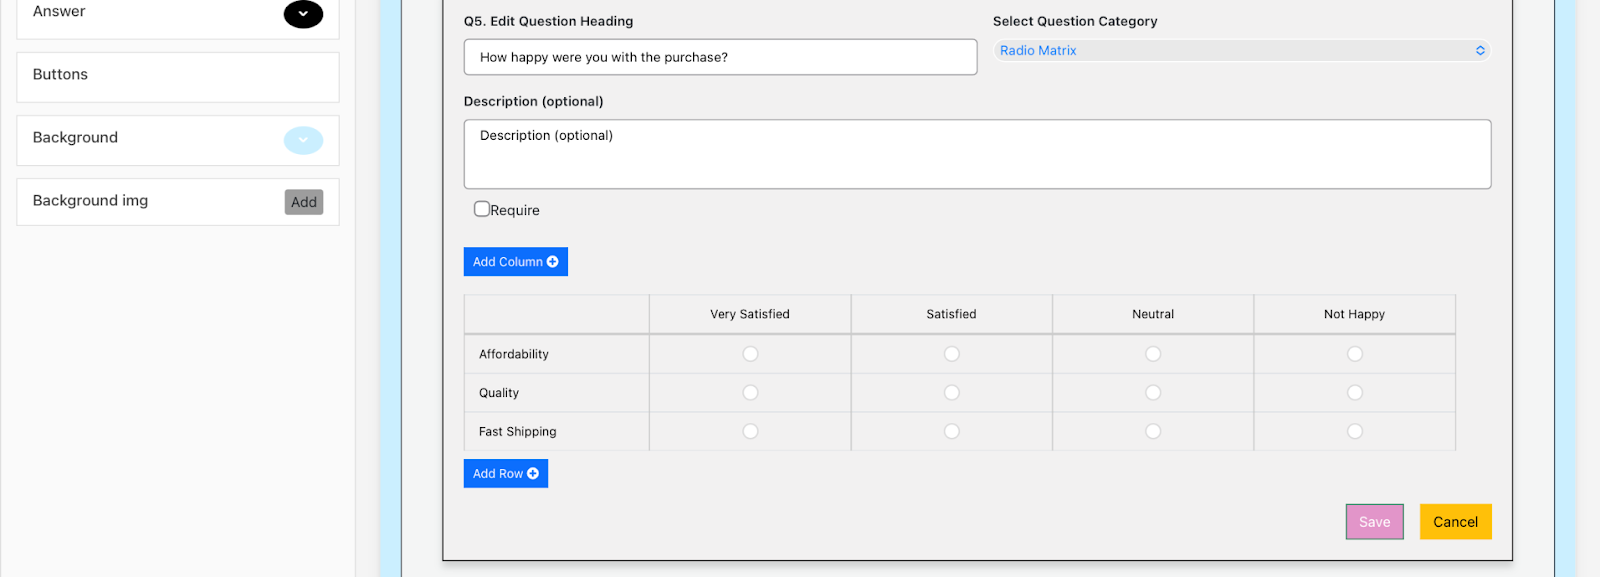Click the plus icon on Add Row
1600x577 pixels.
(533, 474)
